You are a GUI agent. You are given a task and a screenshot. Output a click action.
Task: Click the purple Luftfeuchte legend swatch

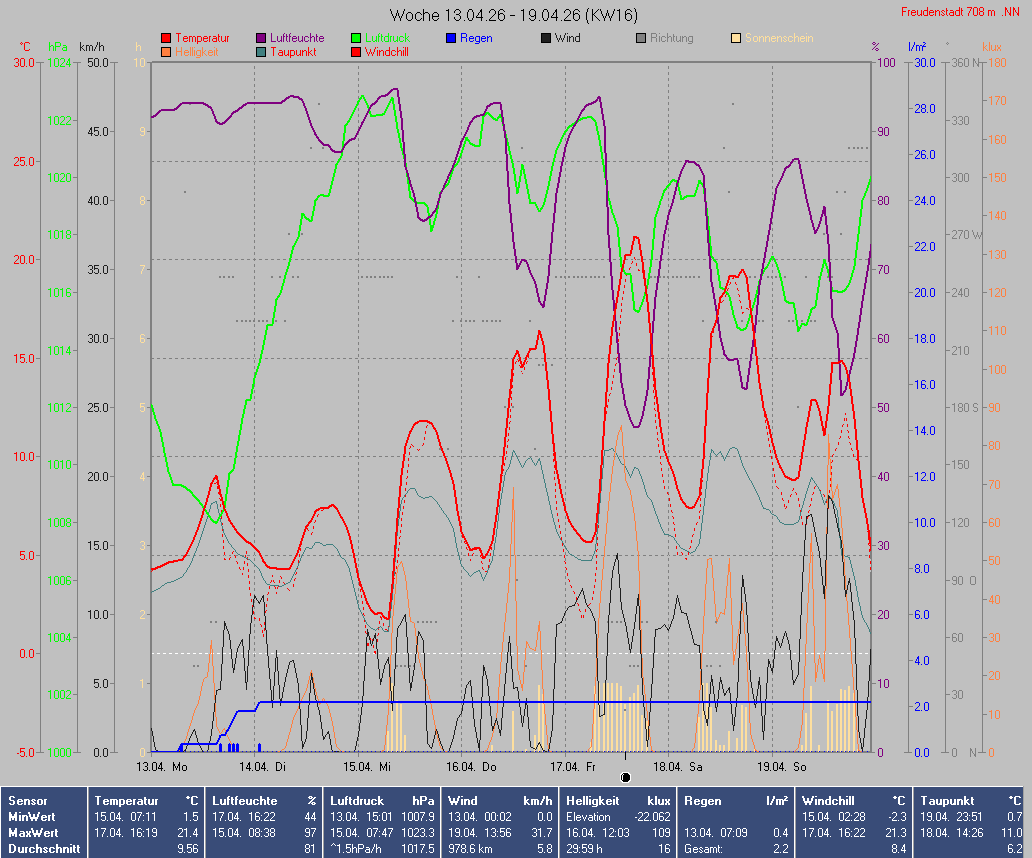(x=261, y=39)
